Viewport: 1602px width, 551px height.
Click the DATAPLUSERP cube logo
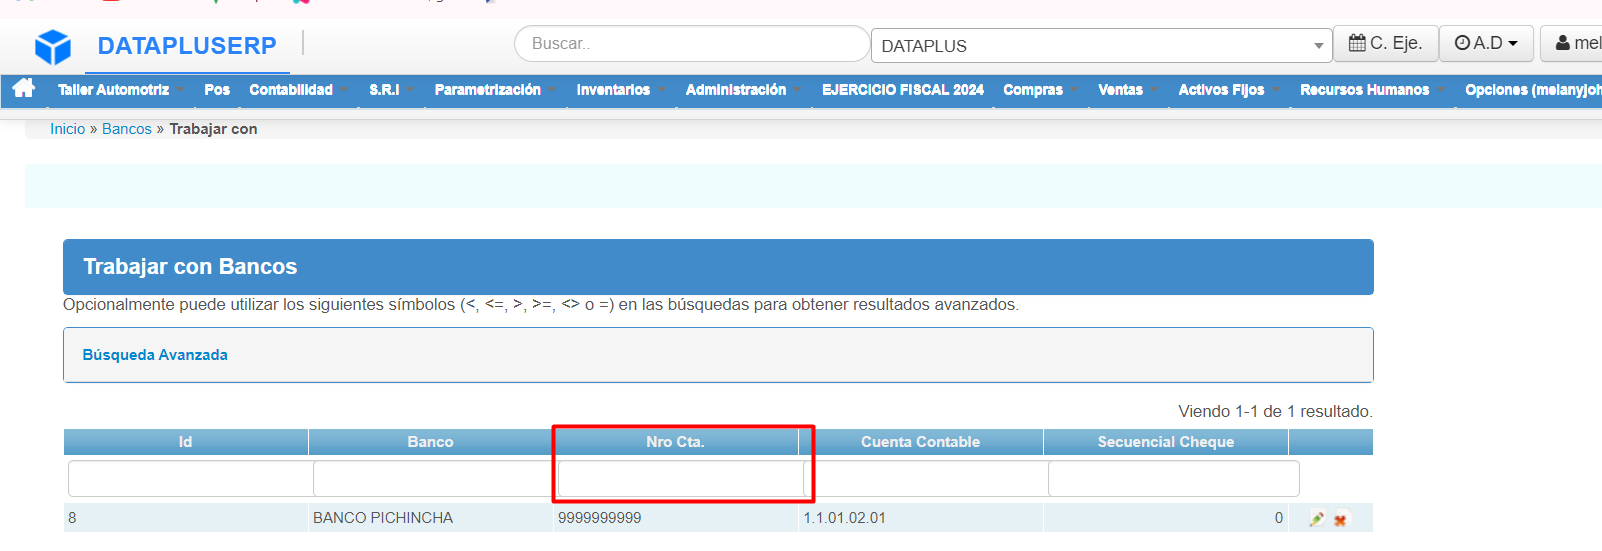(x=53, y=46)
